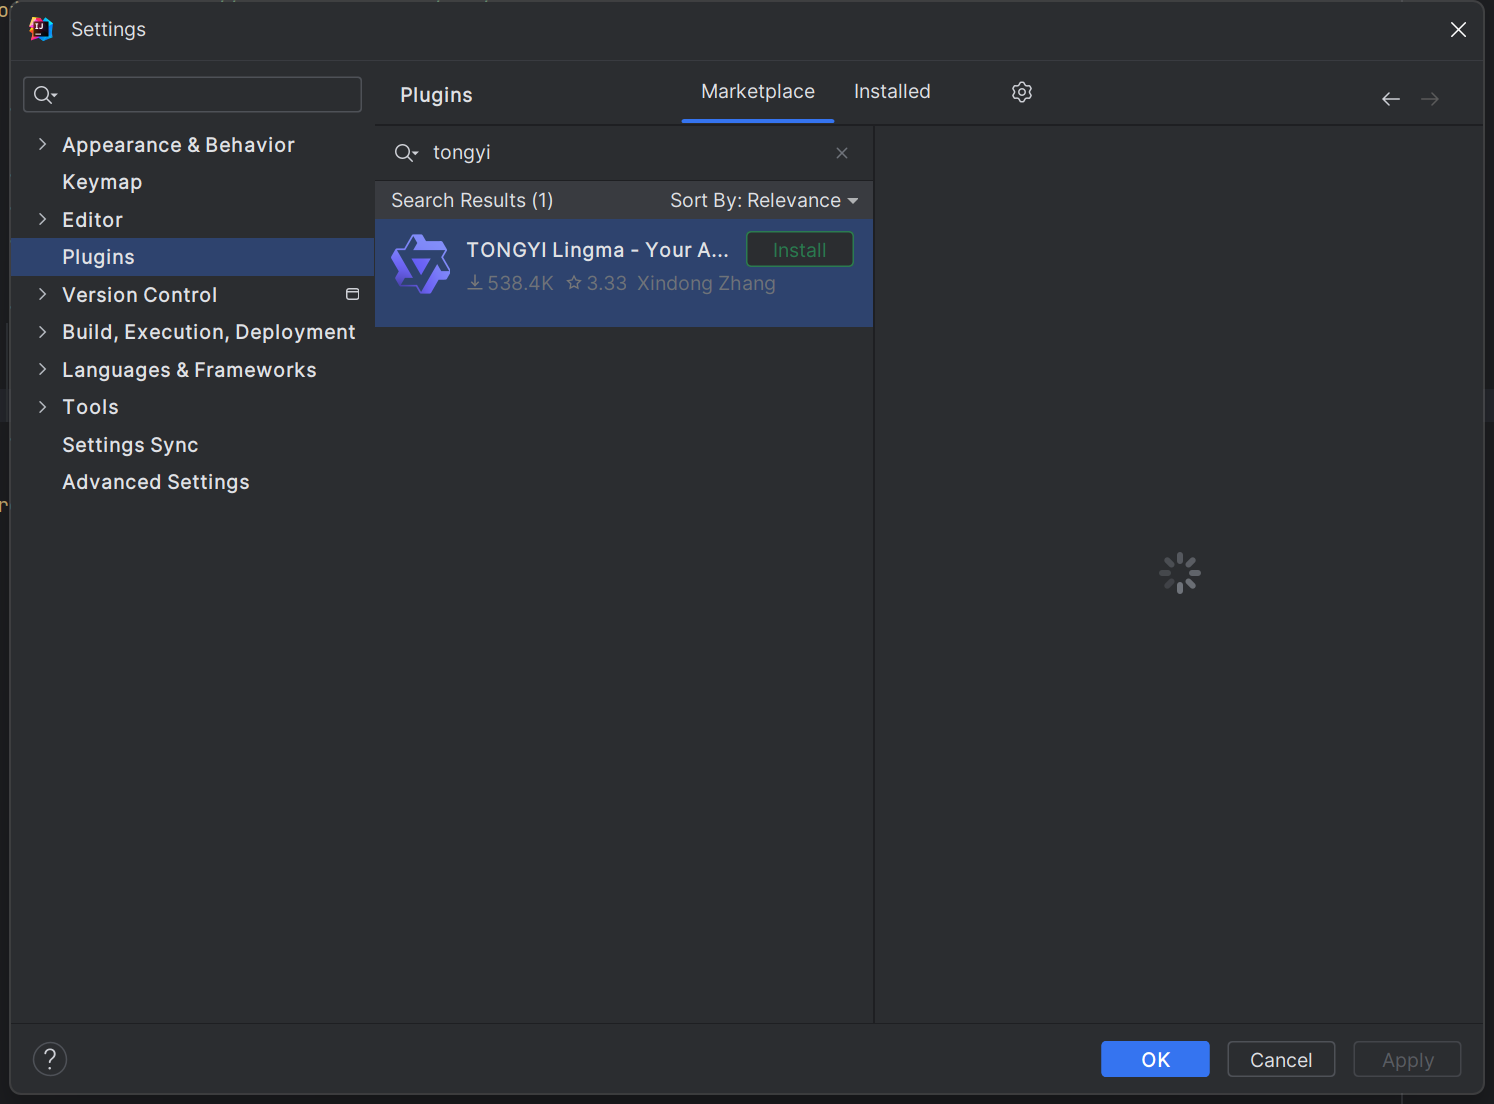Confirm with the OK button
This screenshot has height=1104, width=1494.
pos(1155,1060)
